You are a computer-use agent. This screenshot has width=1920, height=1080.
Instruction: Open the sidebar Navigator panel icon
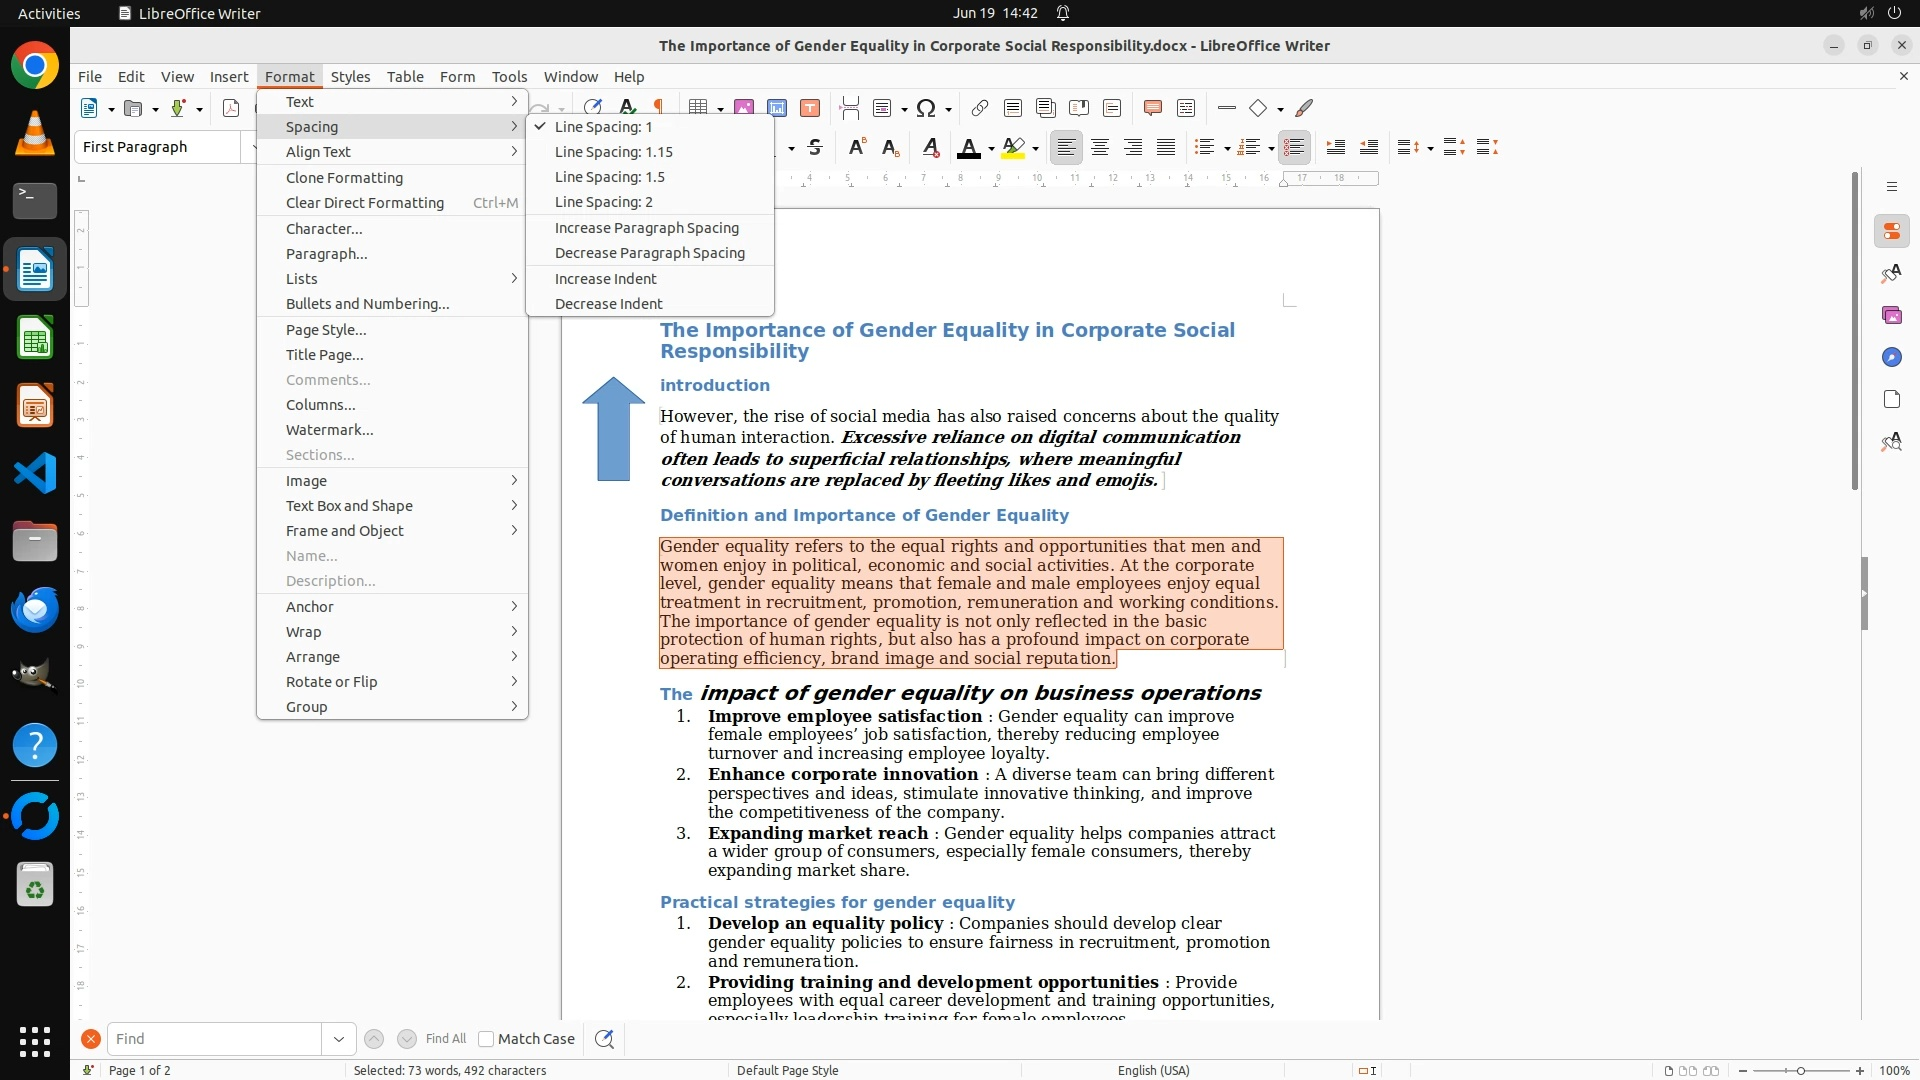point(1891,357)
